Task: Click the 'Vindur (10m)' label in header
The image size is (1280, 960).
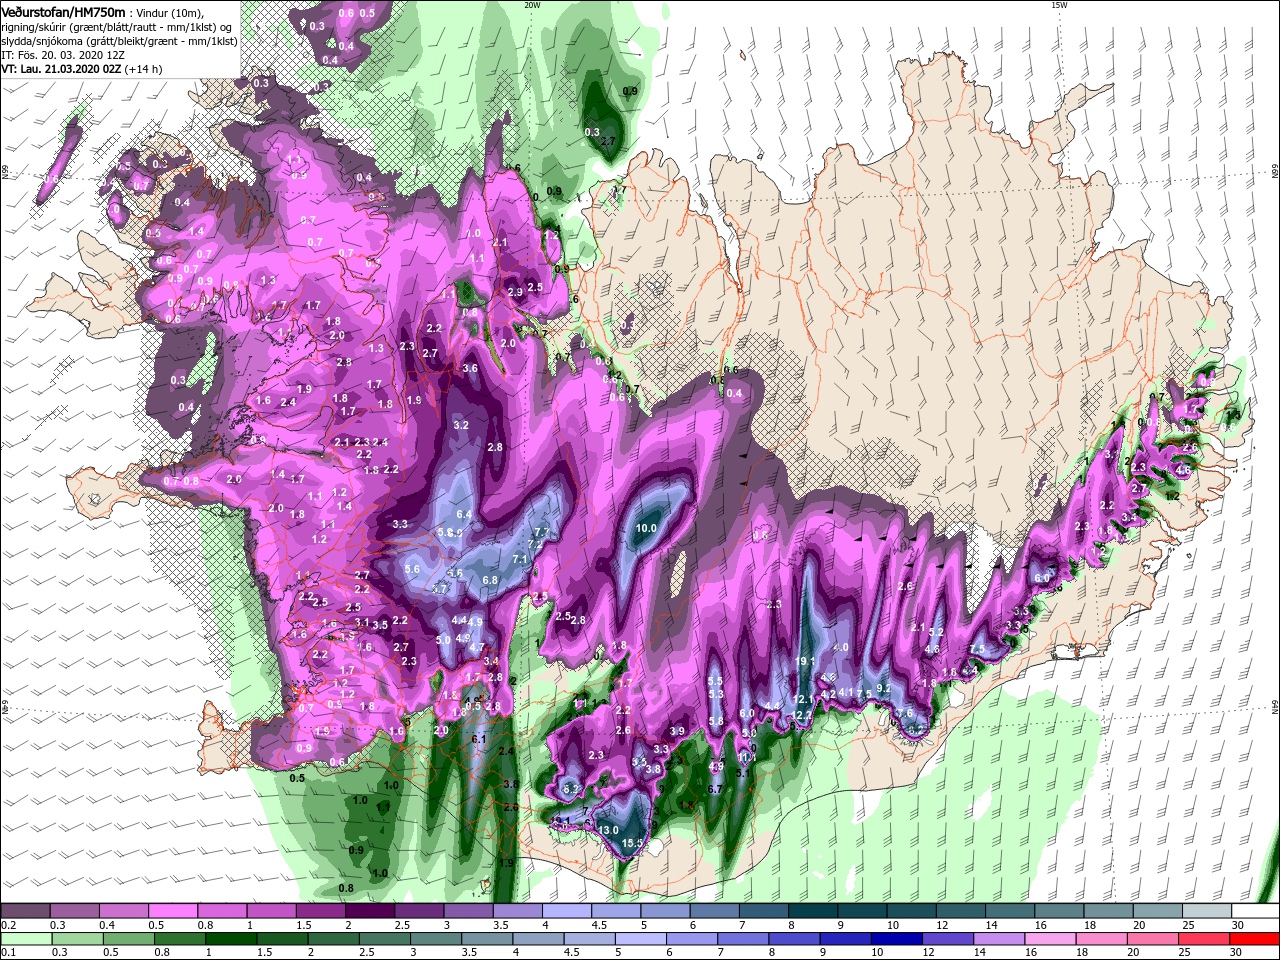Action: [171, 12]
